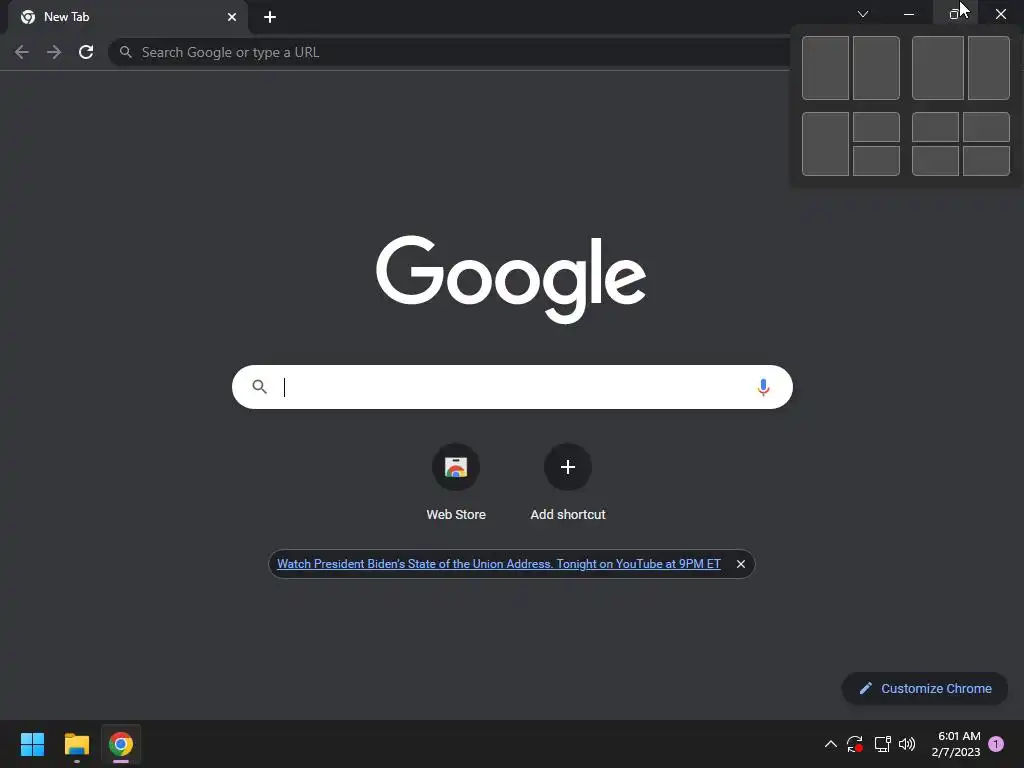Open the clock showing 6:01 AM
This screenshot has width=1024, height=768.
click(x=955, y=744)
